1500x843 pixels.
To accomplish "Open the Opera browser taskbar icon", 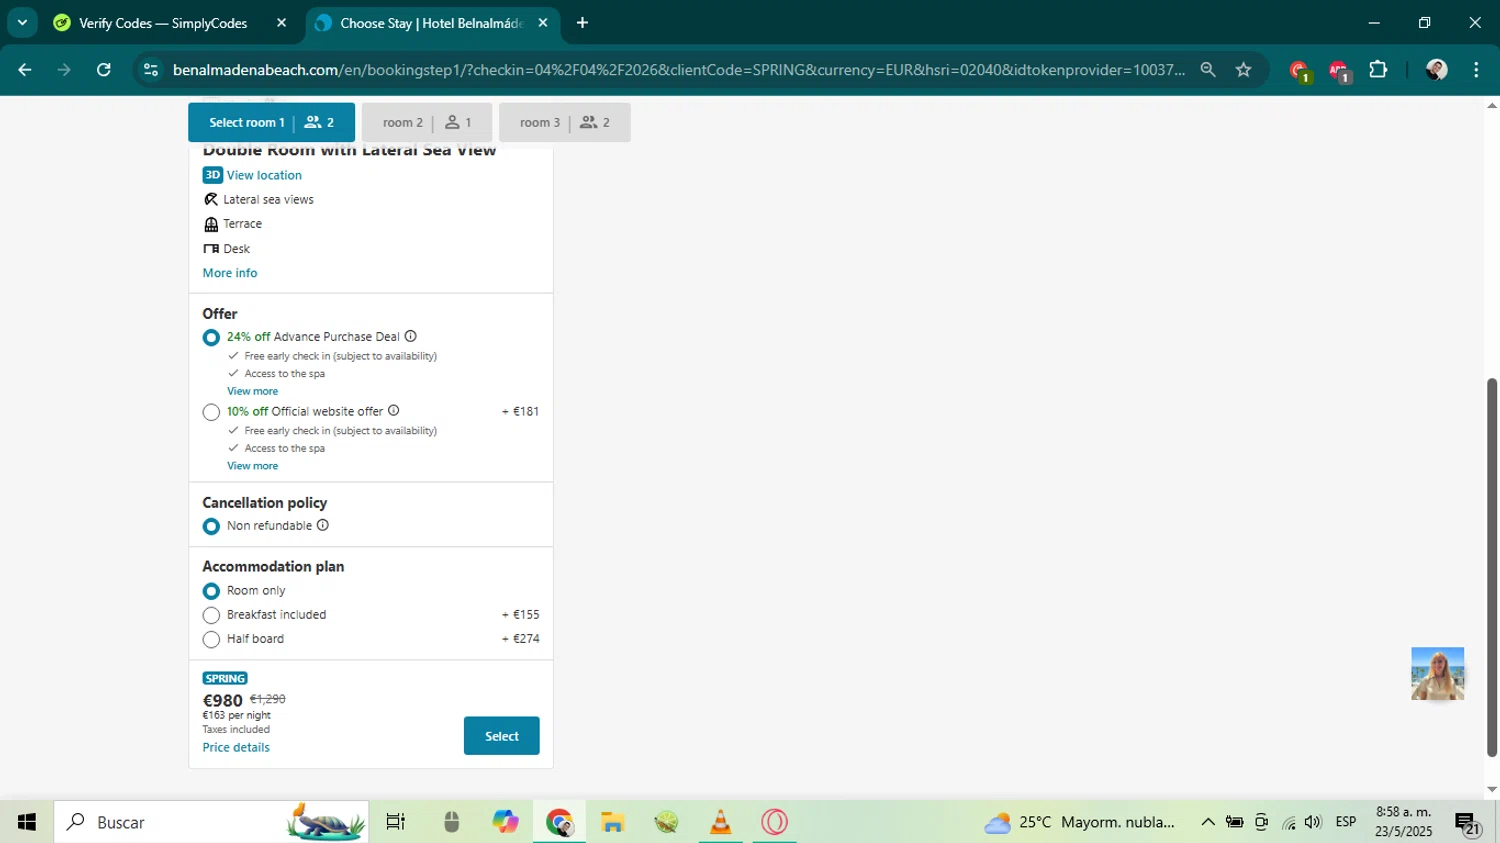I will (774, 822).
